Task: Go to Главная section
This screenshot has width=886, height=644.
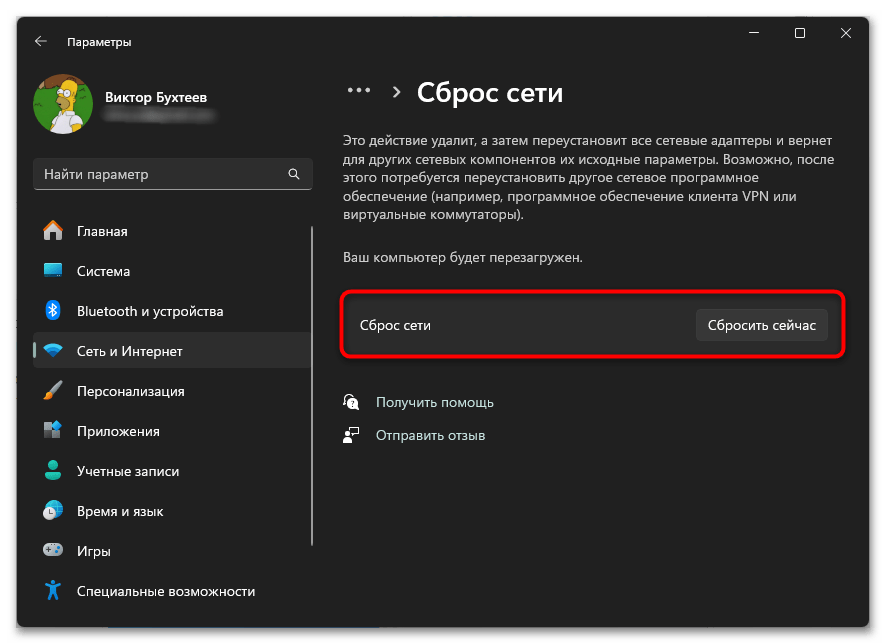Action: (102, 232)
